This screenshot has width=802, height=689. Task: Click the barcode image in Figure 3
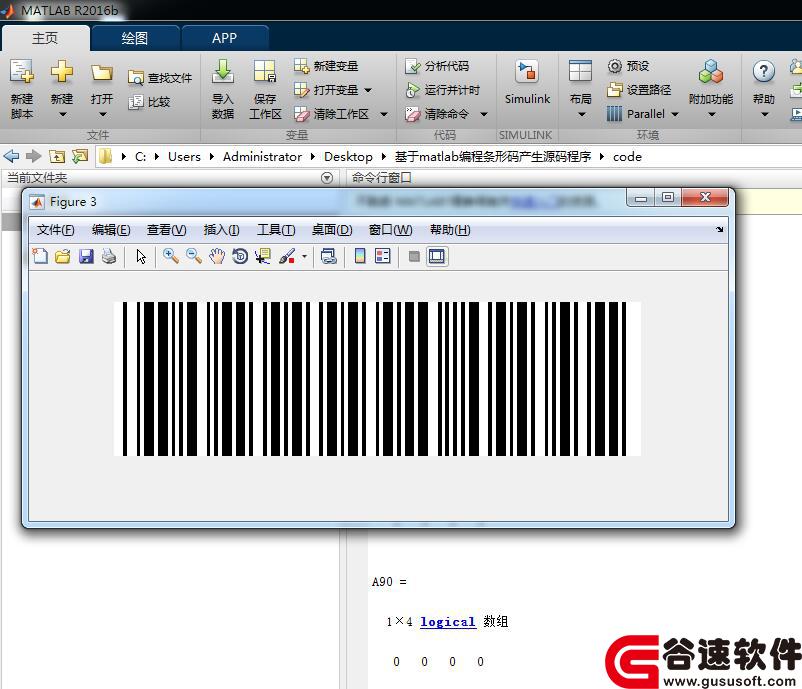(377, 379)
